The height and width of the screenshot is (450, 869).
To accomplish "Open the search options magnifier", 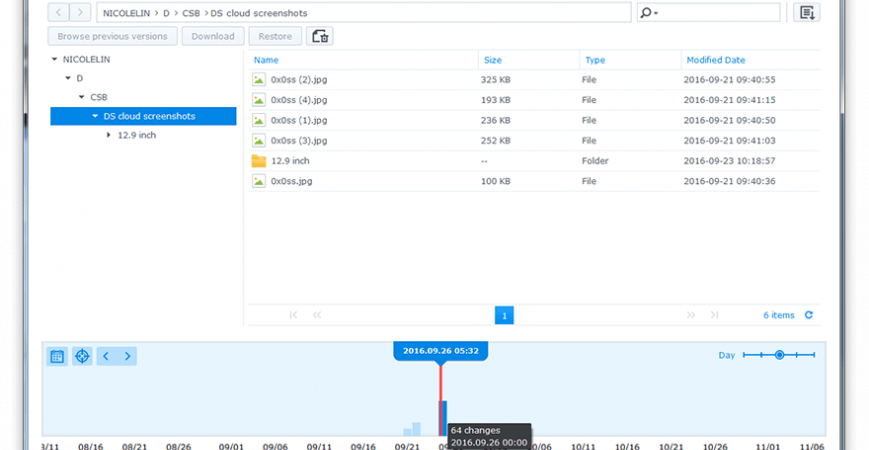I will tap(648, 13).
